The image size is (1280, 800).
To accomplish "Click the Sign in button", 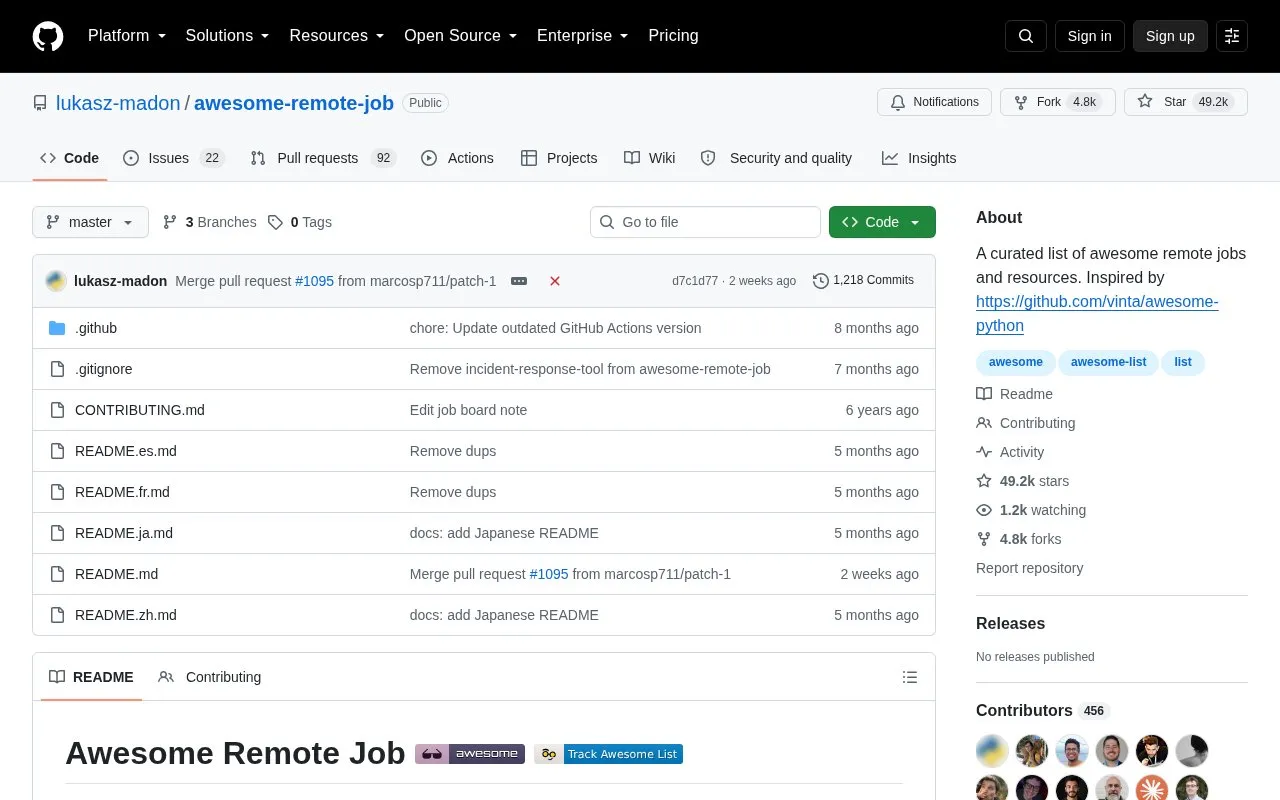I will pos(1089,36).
